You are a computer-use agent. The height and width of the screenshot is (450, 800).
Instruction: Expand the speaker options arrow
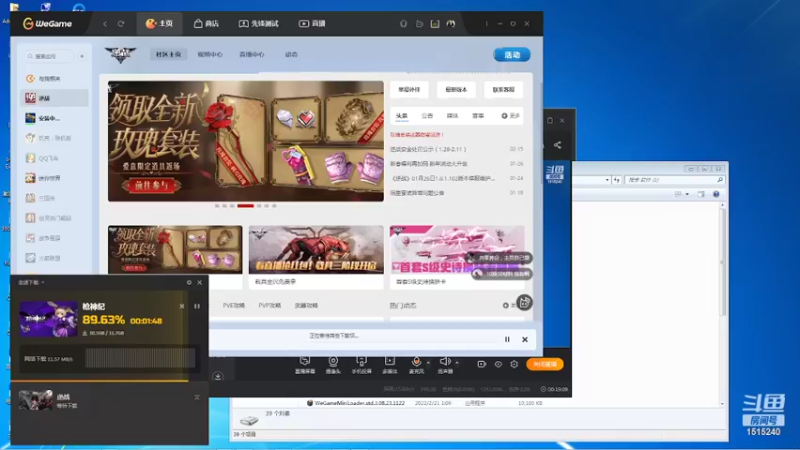point(457,363)
